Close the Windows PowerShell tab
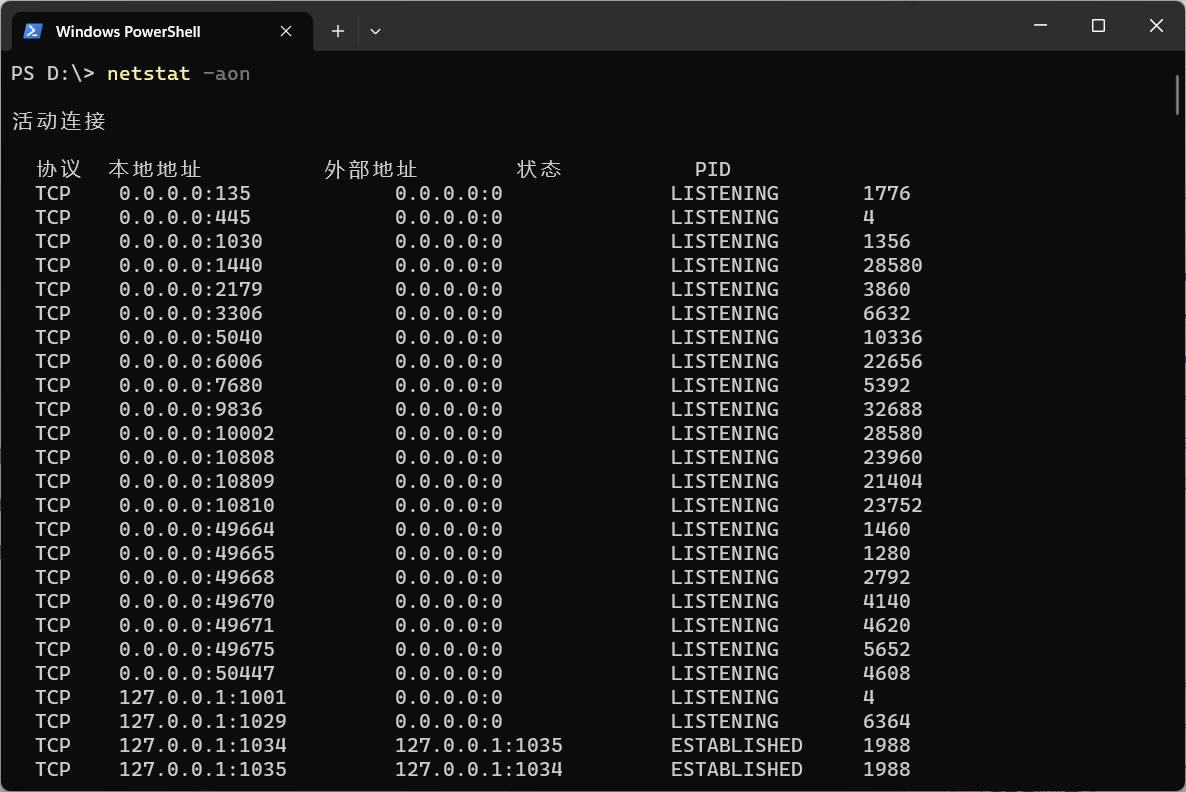Viewport: 1186px width, 792px height. tap(286, 31)
